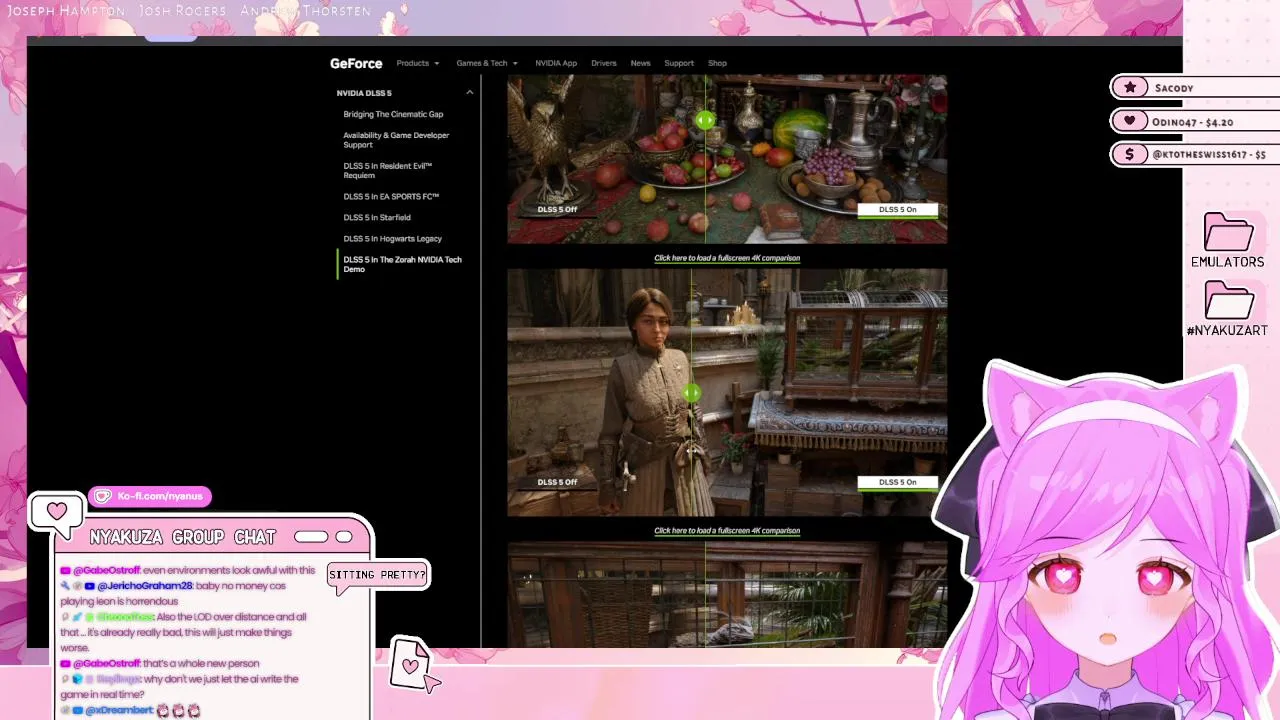Image resolution: width=1280 pixels, height=720 pixels.
Task: Click @GabeOstroff message about environments
Action: point(188,570)
